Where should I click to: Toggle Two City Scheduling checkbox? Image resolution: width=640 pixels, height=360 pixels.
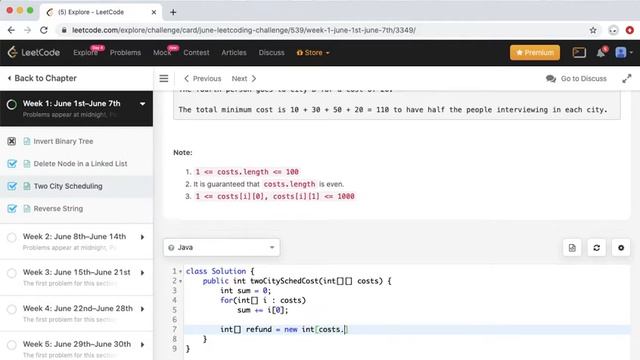tap(12, 186)
